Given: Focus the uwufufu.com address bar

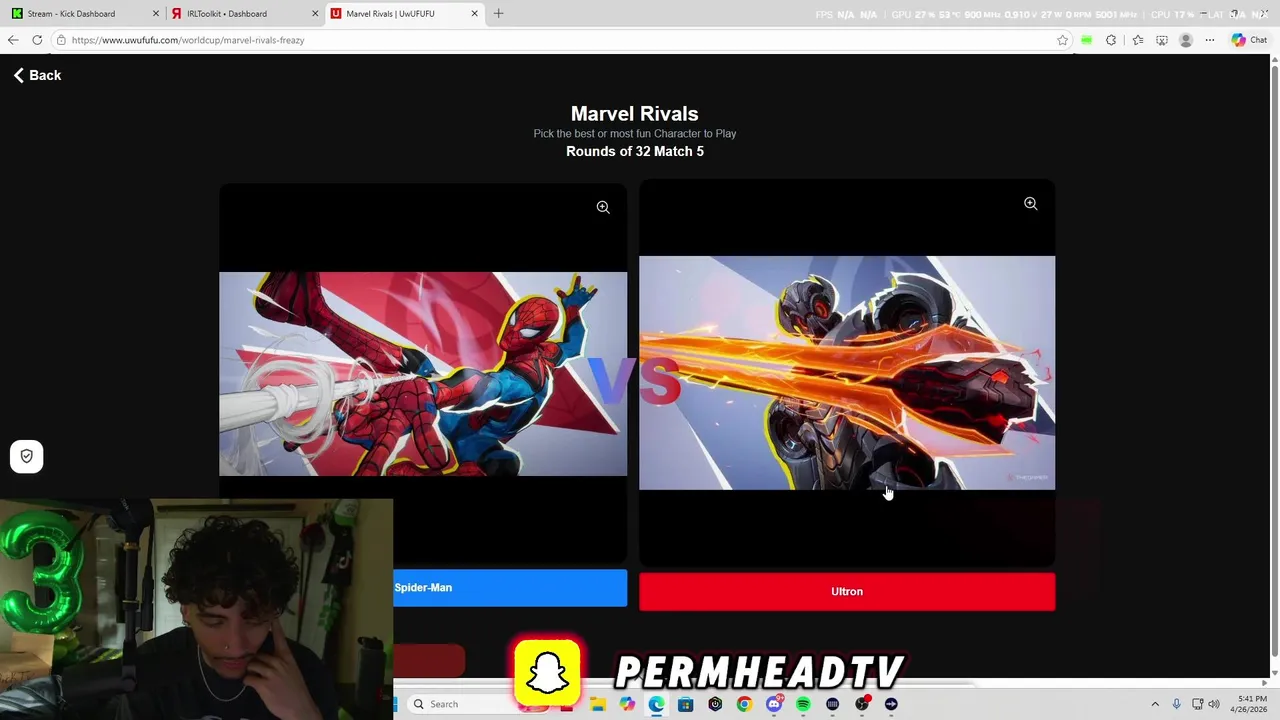Looking at the screenshot, I should (x=560, y=40).
